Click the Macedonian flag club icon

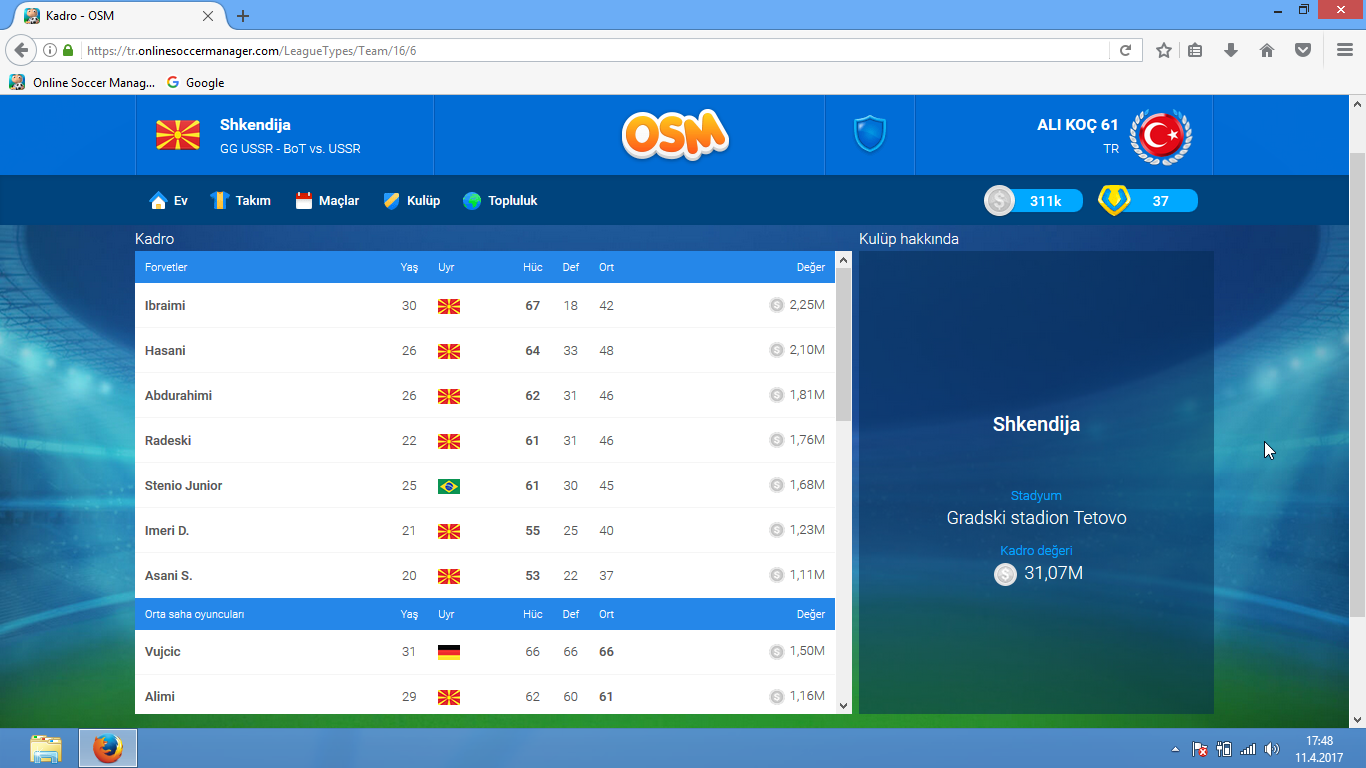[x=178, y=135]
